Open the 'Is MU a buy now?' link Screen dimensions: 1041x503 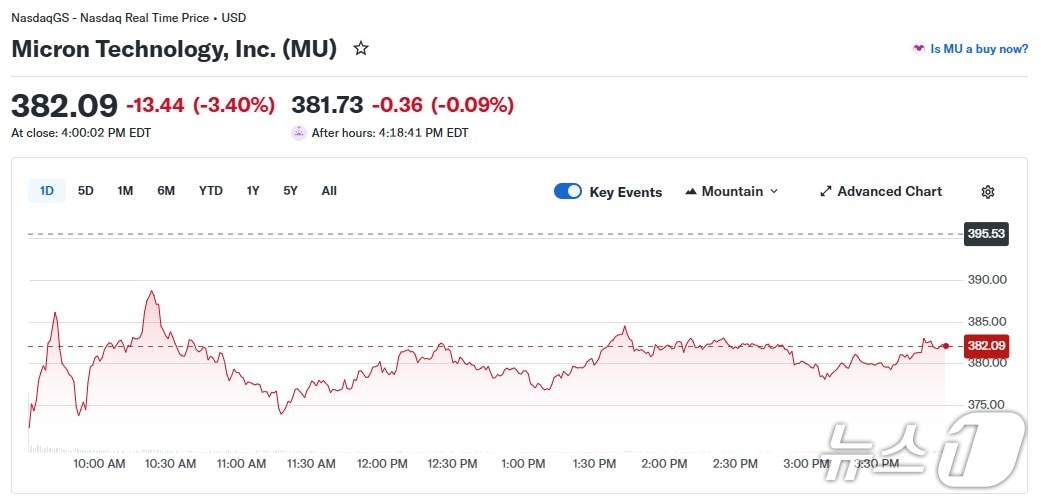[979, 48]
